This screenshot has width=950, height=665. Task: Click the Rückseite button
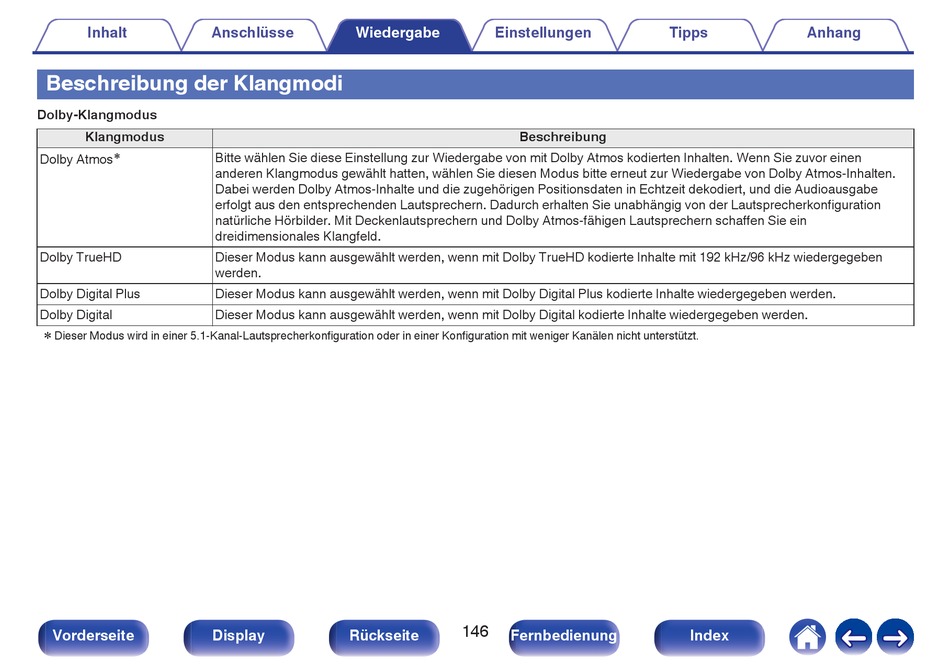point(384,637)
